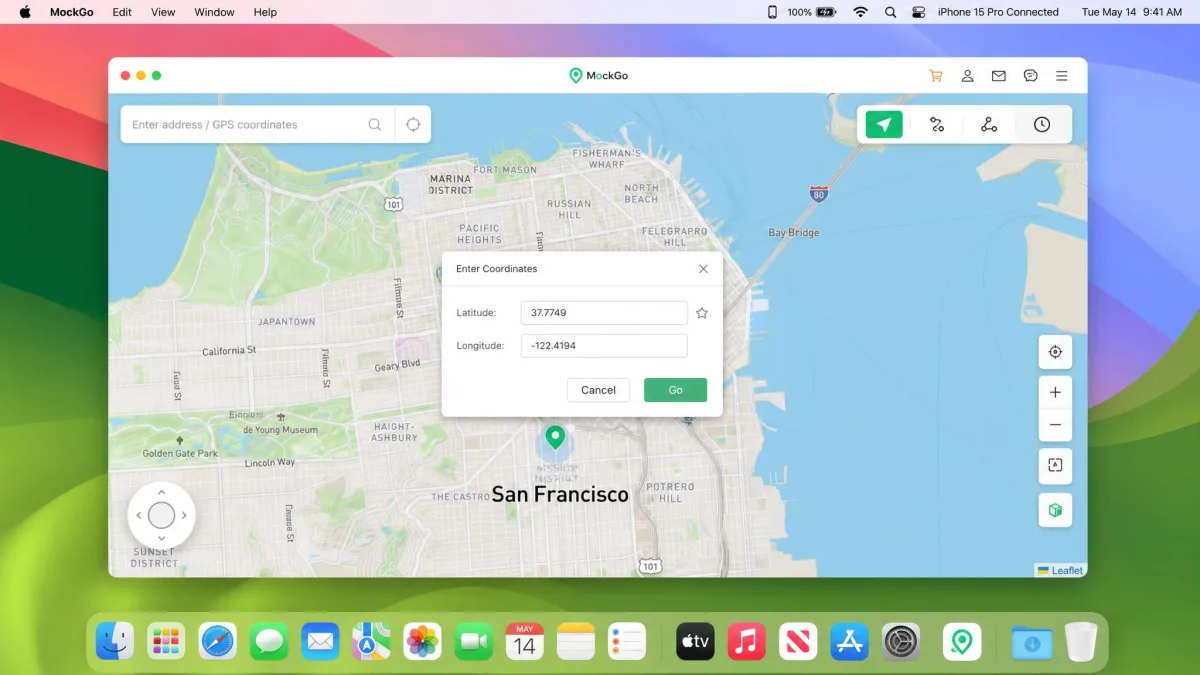Click the Golden Gate Park map label
The height and width of the screenshot is (675, 1200).
180,453
